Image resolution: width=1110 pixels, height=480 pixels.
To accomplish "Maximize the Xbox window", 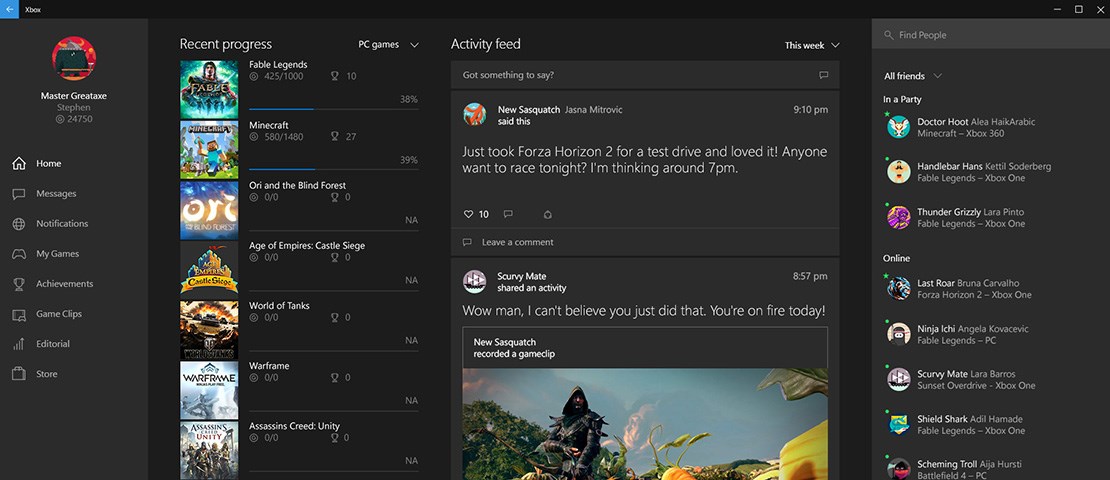I will tap(1078, 9).
